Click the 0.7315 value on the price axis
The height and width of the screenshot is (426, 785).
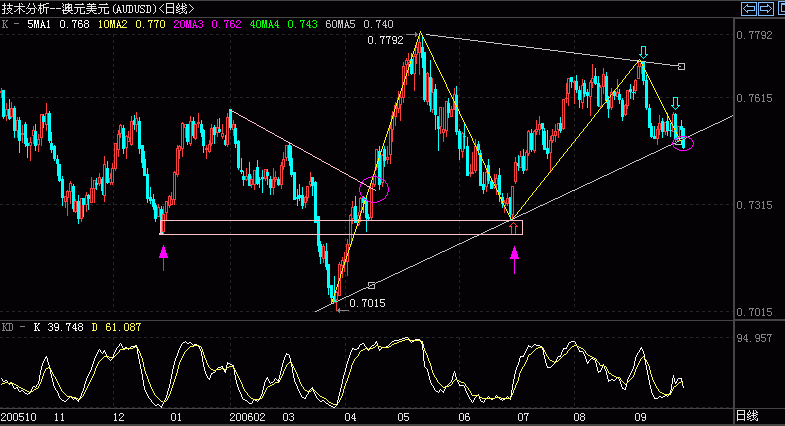point(754,205)
